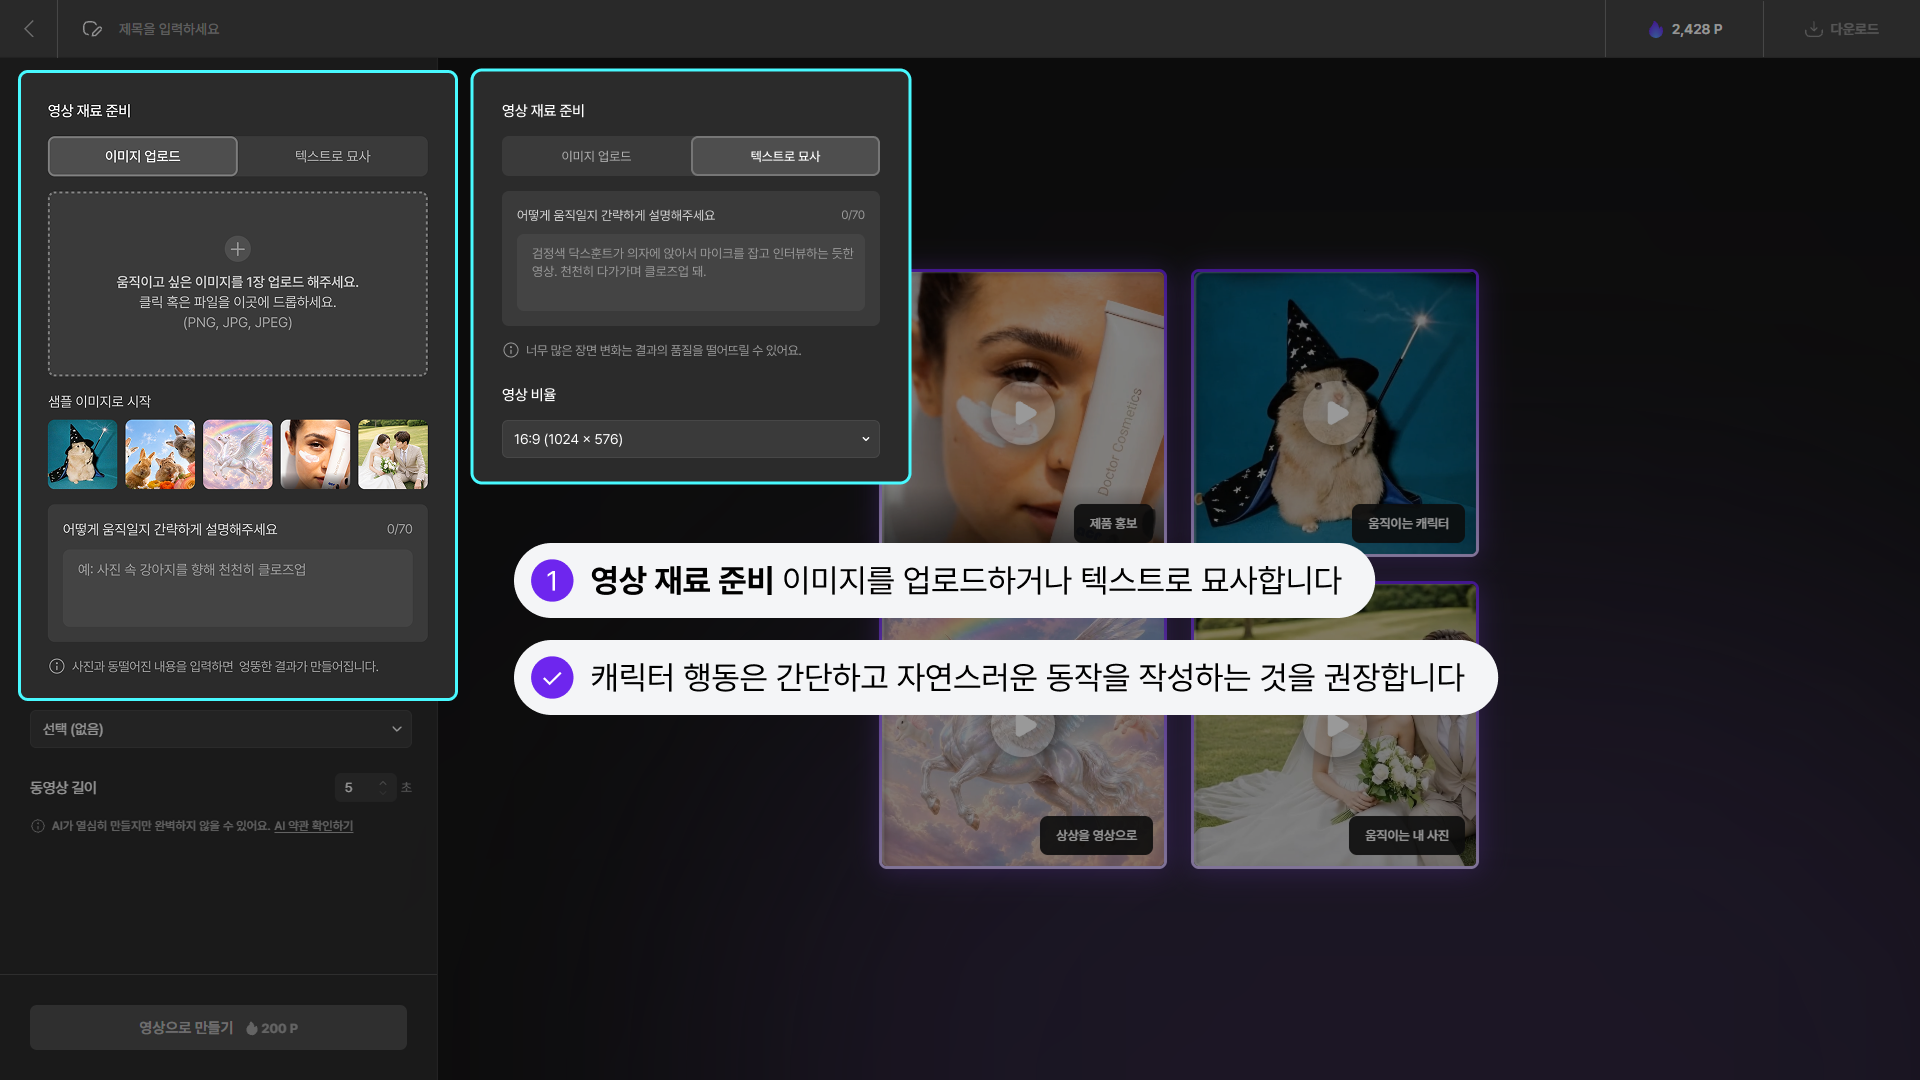This screenshot has width=1920, height=1080.
Task: Play the 움직이는 캐릭터 hamster video
Action: (1335, 413)
